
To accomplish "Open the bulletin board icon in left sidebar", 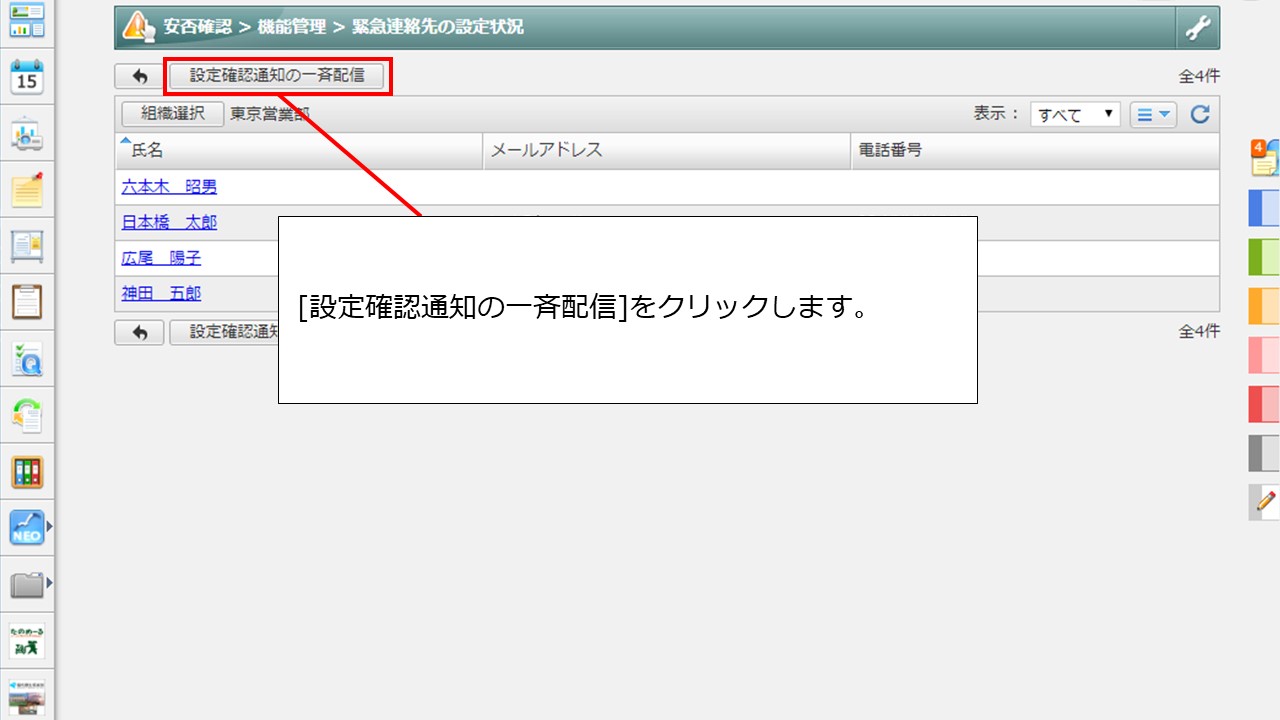I will pyautogui.click(x=27, y=245).
